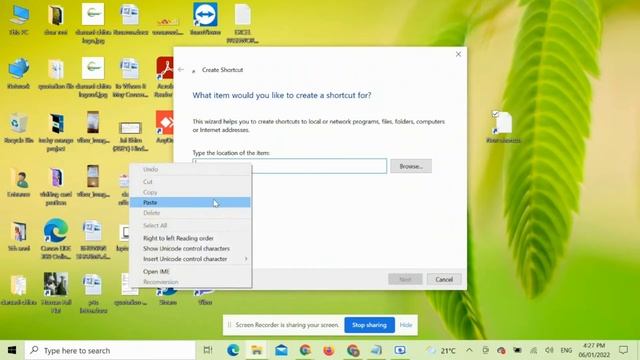Open the notification center icon
Image resolution: width=640 pixels, height=360 pixels.
tap(623, 350)
